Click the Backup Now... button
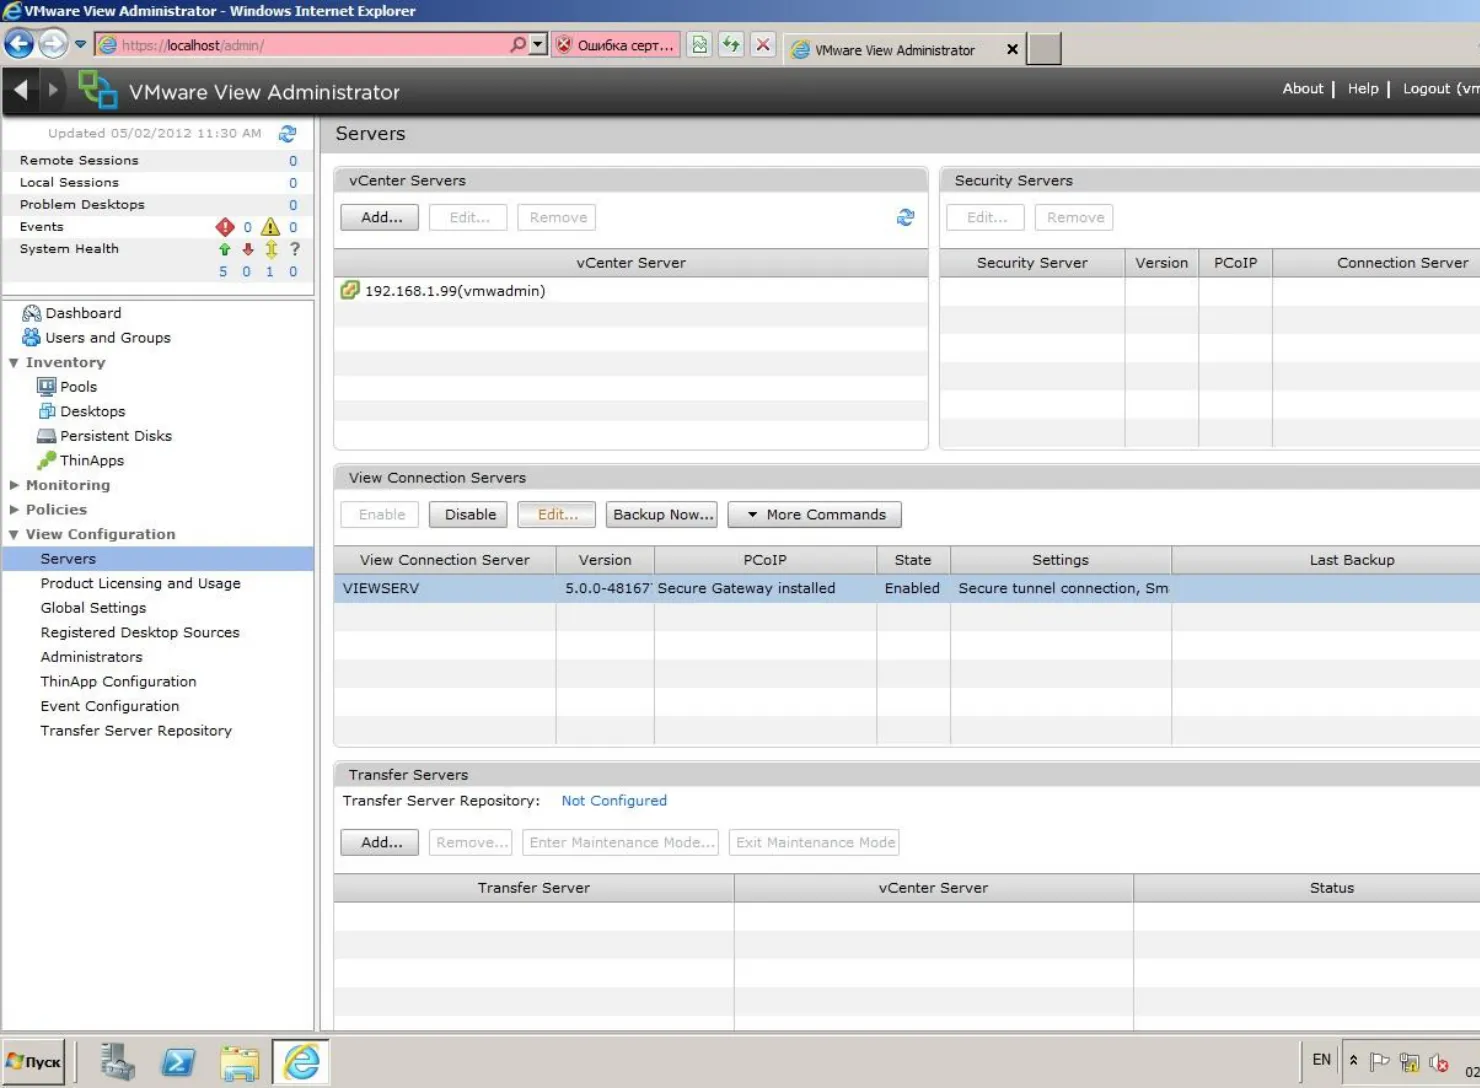This screenshot has height=1088, width=1480. click(x=662, y=514)
